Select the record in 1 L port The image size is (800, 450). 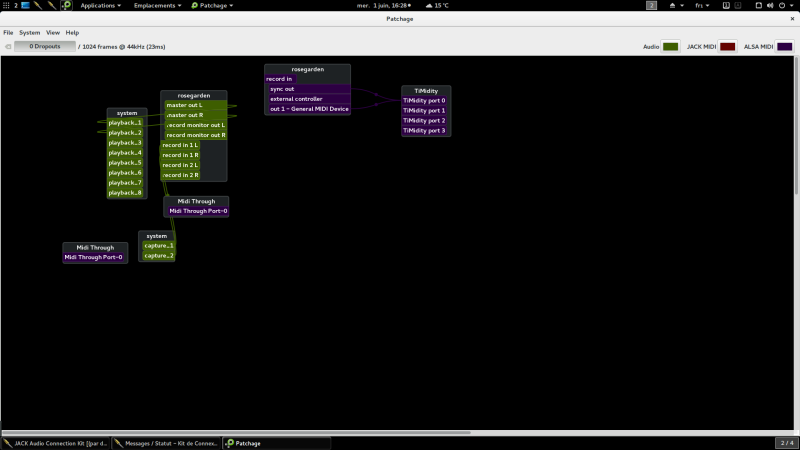click(180, 145)
